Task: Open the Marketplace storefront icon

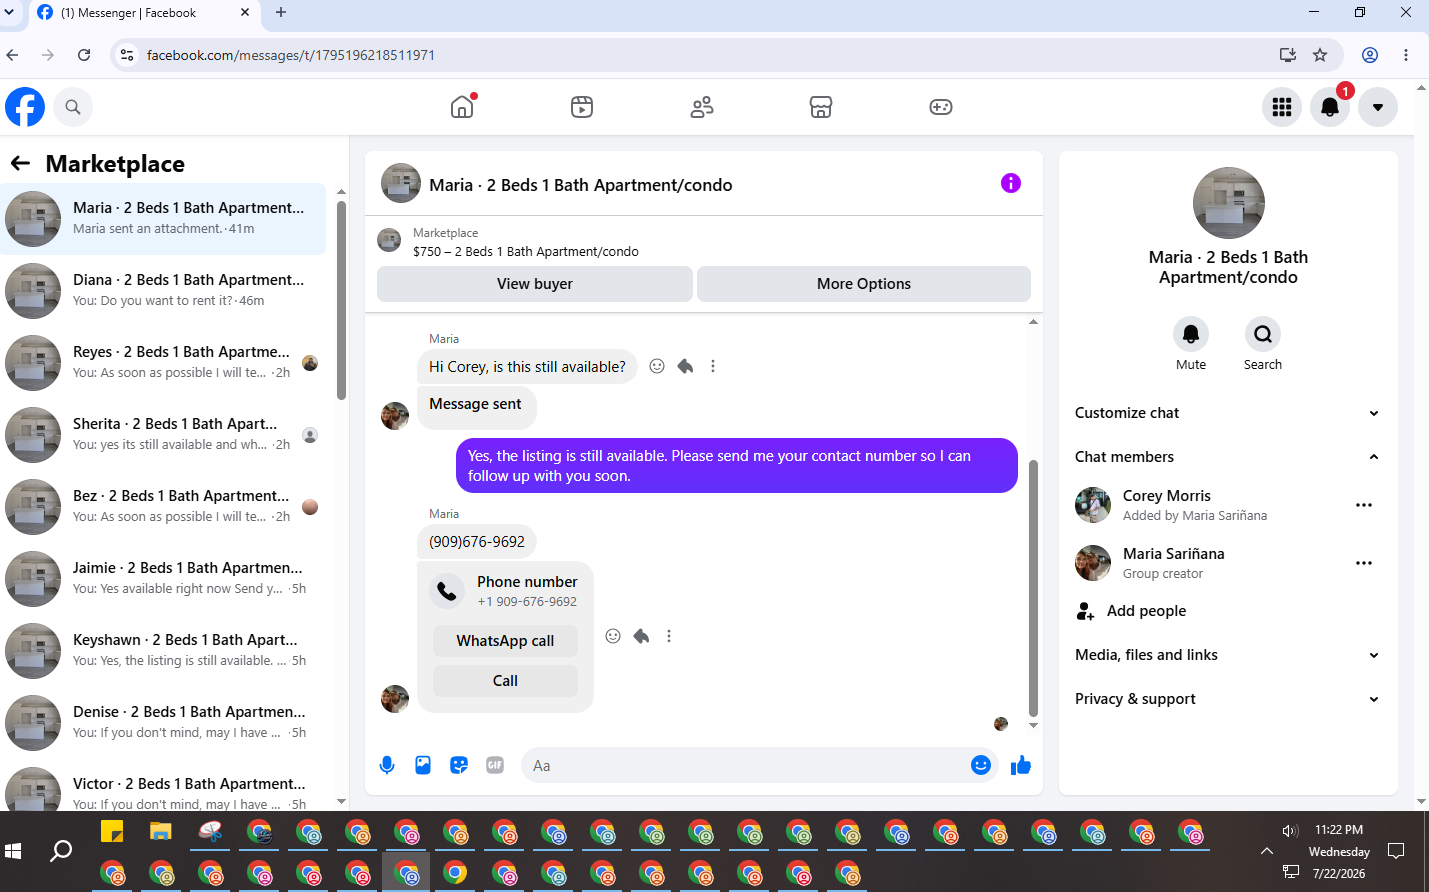Action: point(821,107)
